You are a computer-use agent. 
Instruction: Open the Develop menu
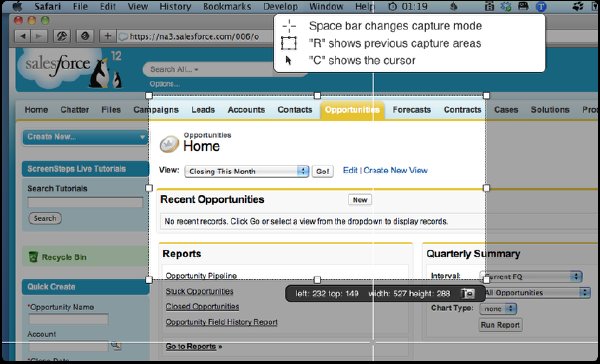click(x=280, y=7)
